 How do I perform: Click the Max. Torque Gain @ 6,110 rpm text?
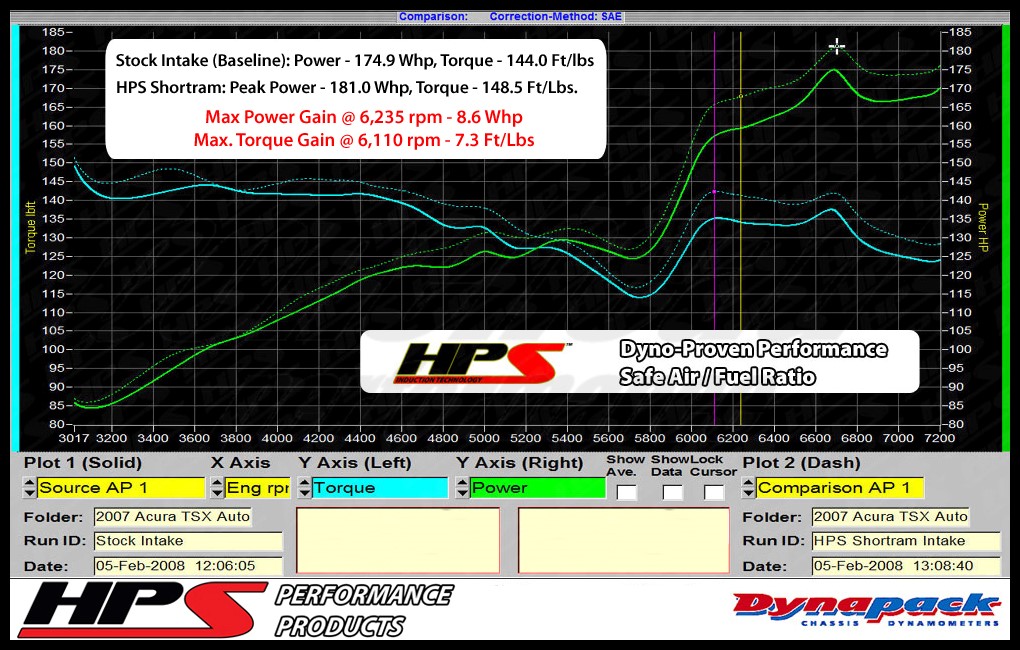tap(364, 140)
